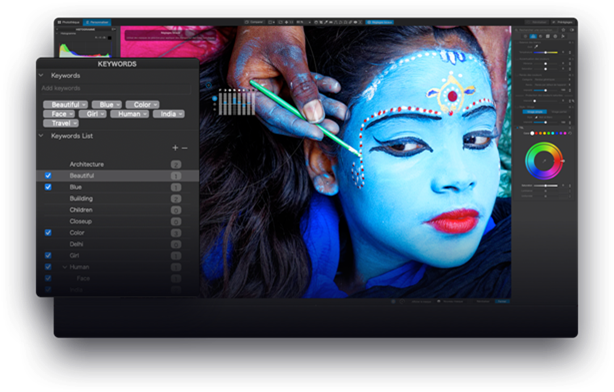Click the Add keywords input field
Viewport: 614px width, 392px height.
(116, 88)
